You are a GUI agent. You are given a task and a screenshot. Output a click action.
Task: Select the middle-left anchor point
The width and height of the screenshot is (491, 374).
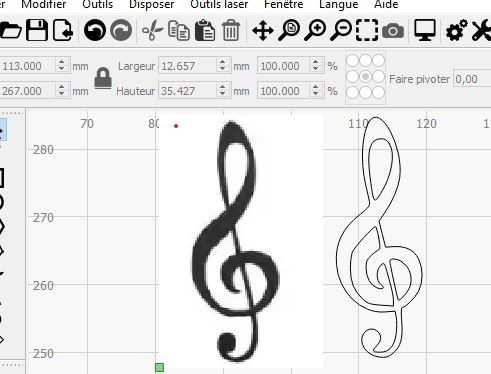(353, 77)
